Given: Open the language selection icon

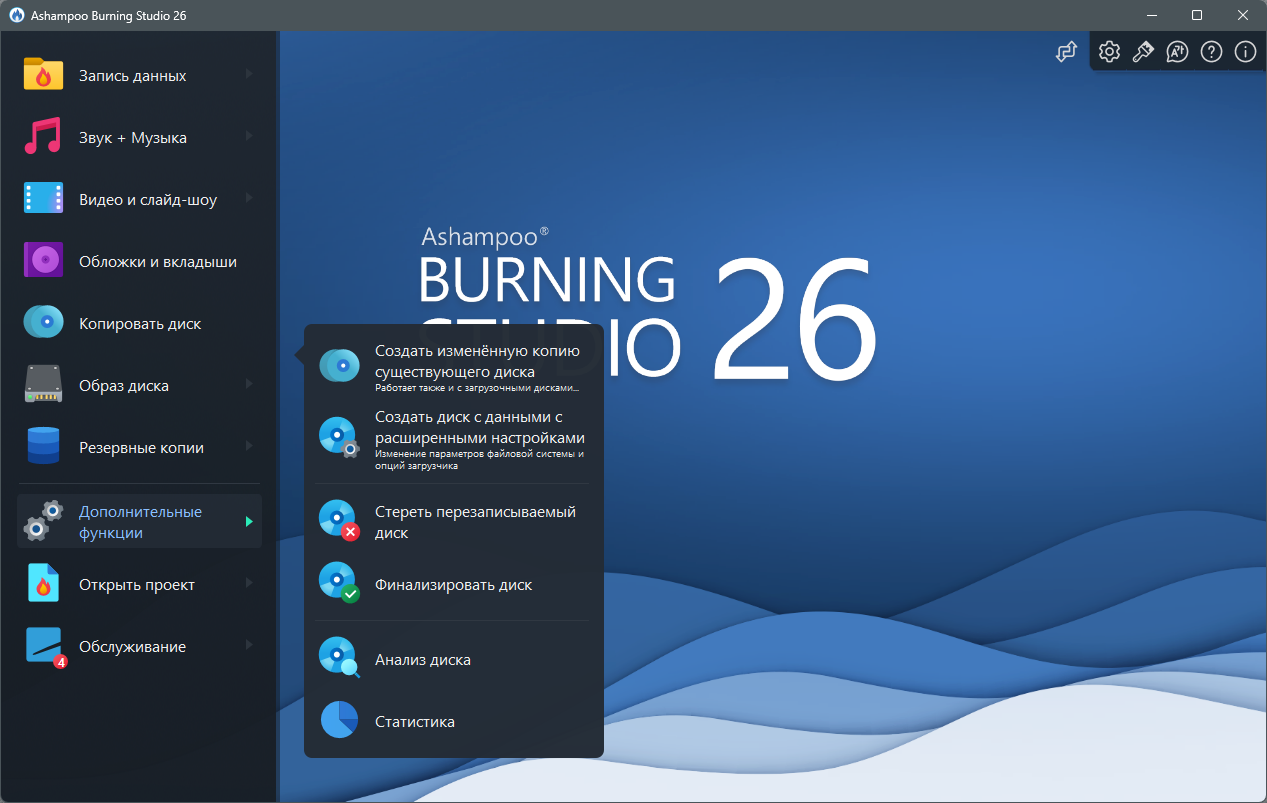Looking at the screenshot, I should [1177, 52].
